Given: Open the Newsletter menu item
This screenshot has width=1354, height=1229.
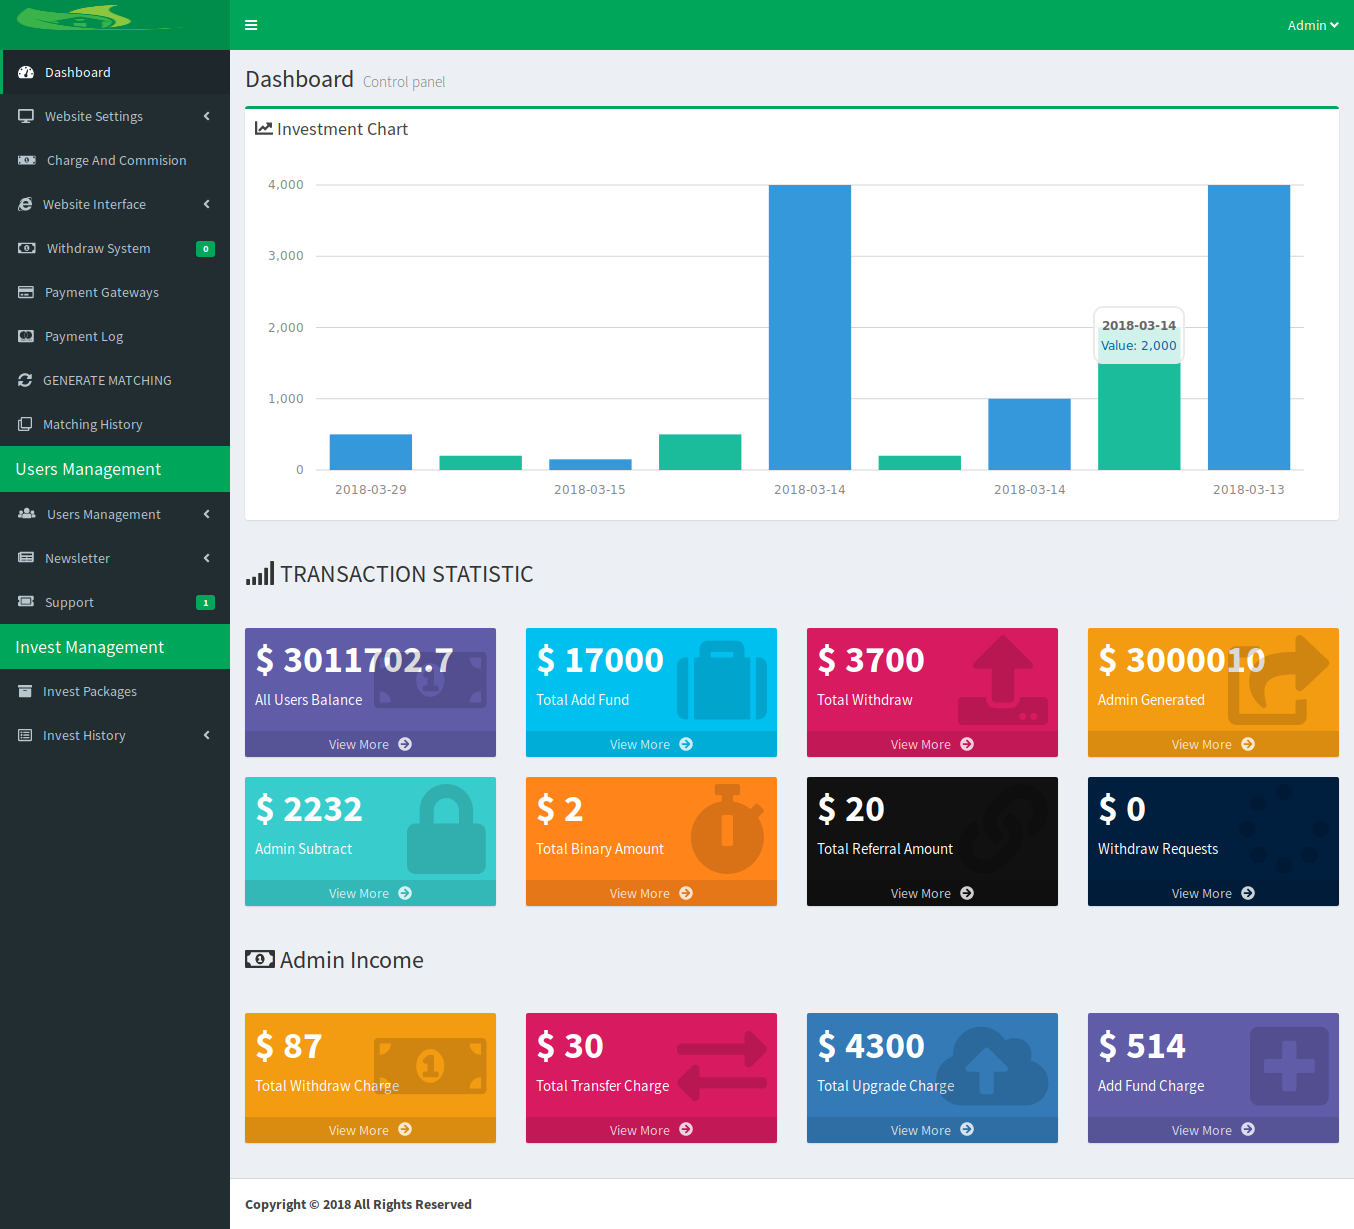Looking at the screenshot, I should (x=77, y=558).
